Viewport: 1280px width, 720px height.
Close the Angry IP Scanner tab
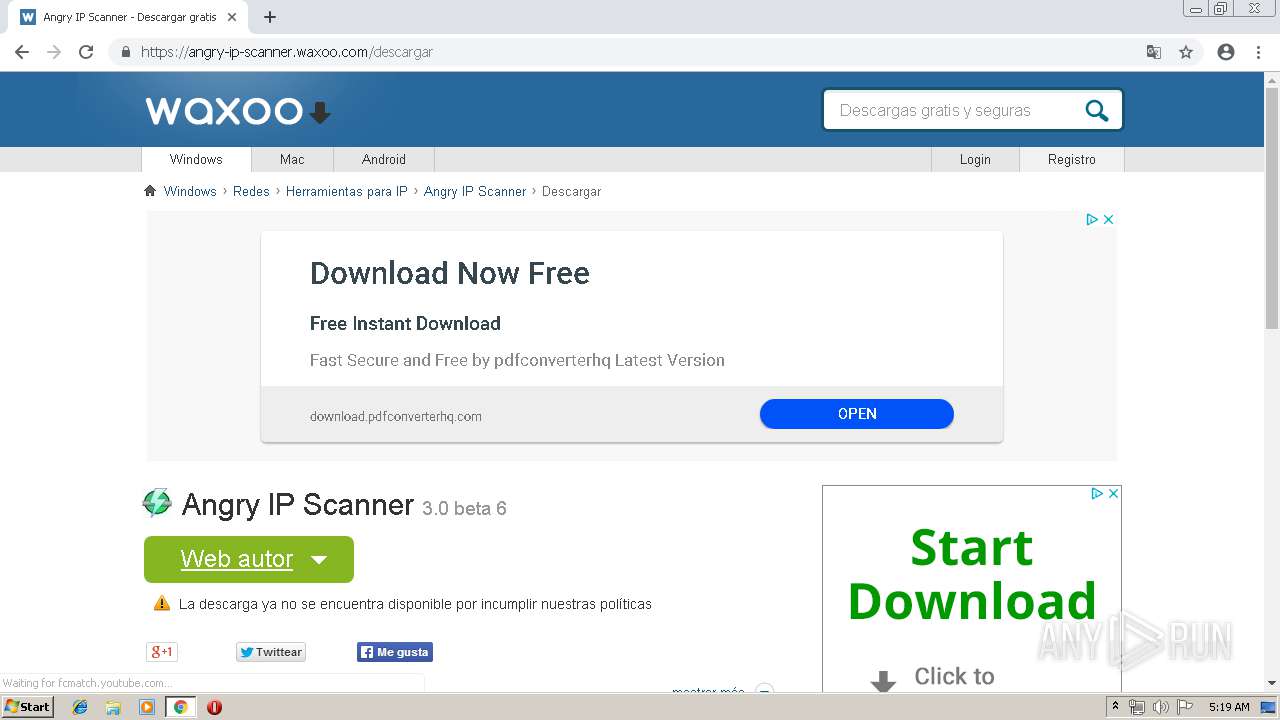pos(232,17)
